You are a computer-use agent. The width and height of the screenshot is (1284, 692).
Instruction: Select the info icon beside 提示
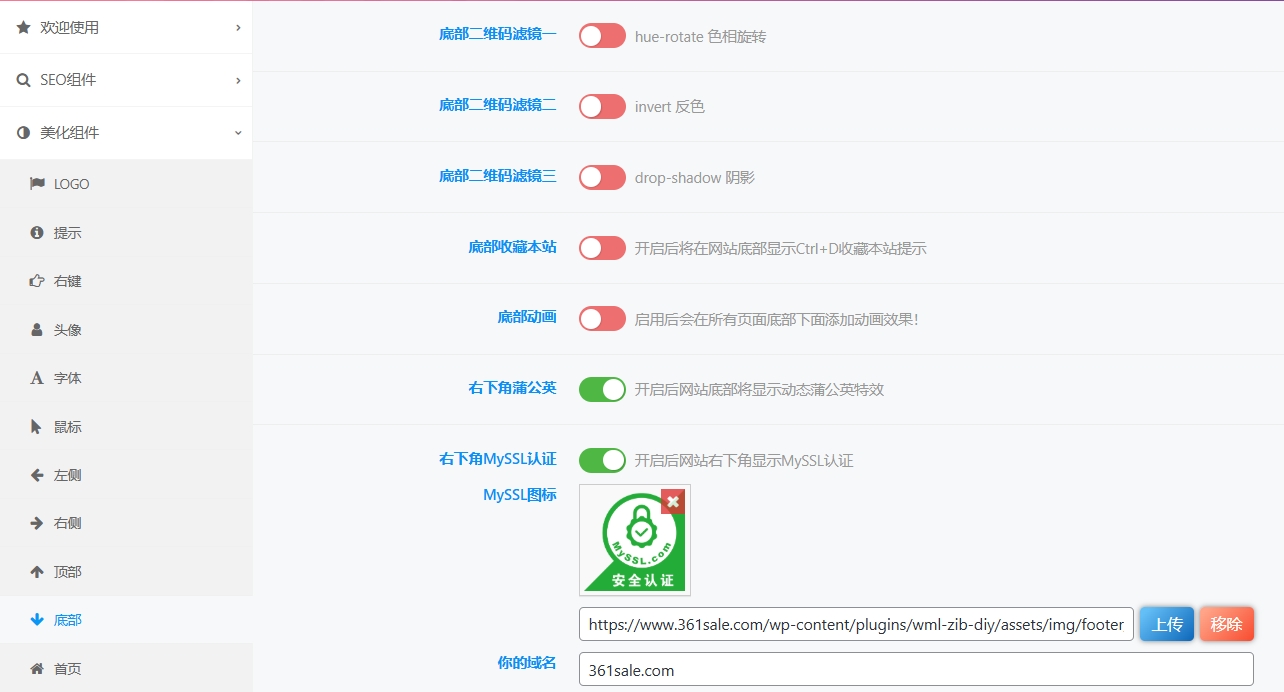click(x=37, y=233)
